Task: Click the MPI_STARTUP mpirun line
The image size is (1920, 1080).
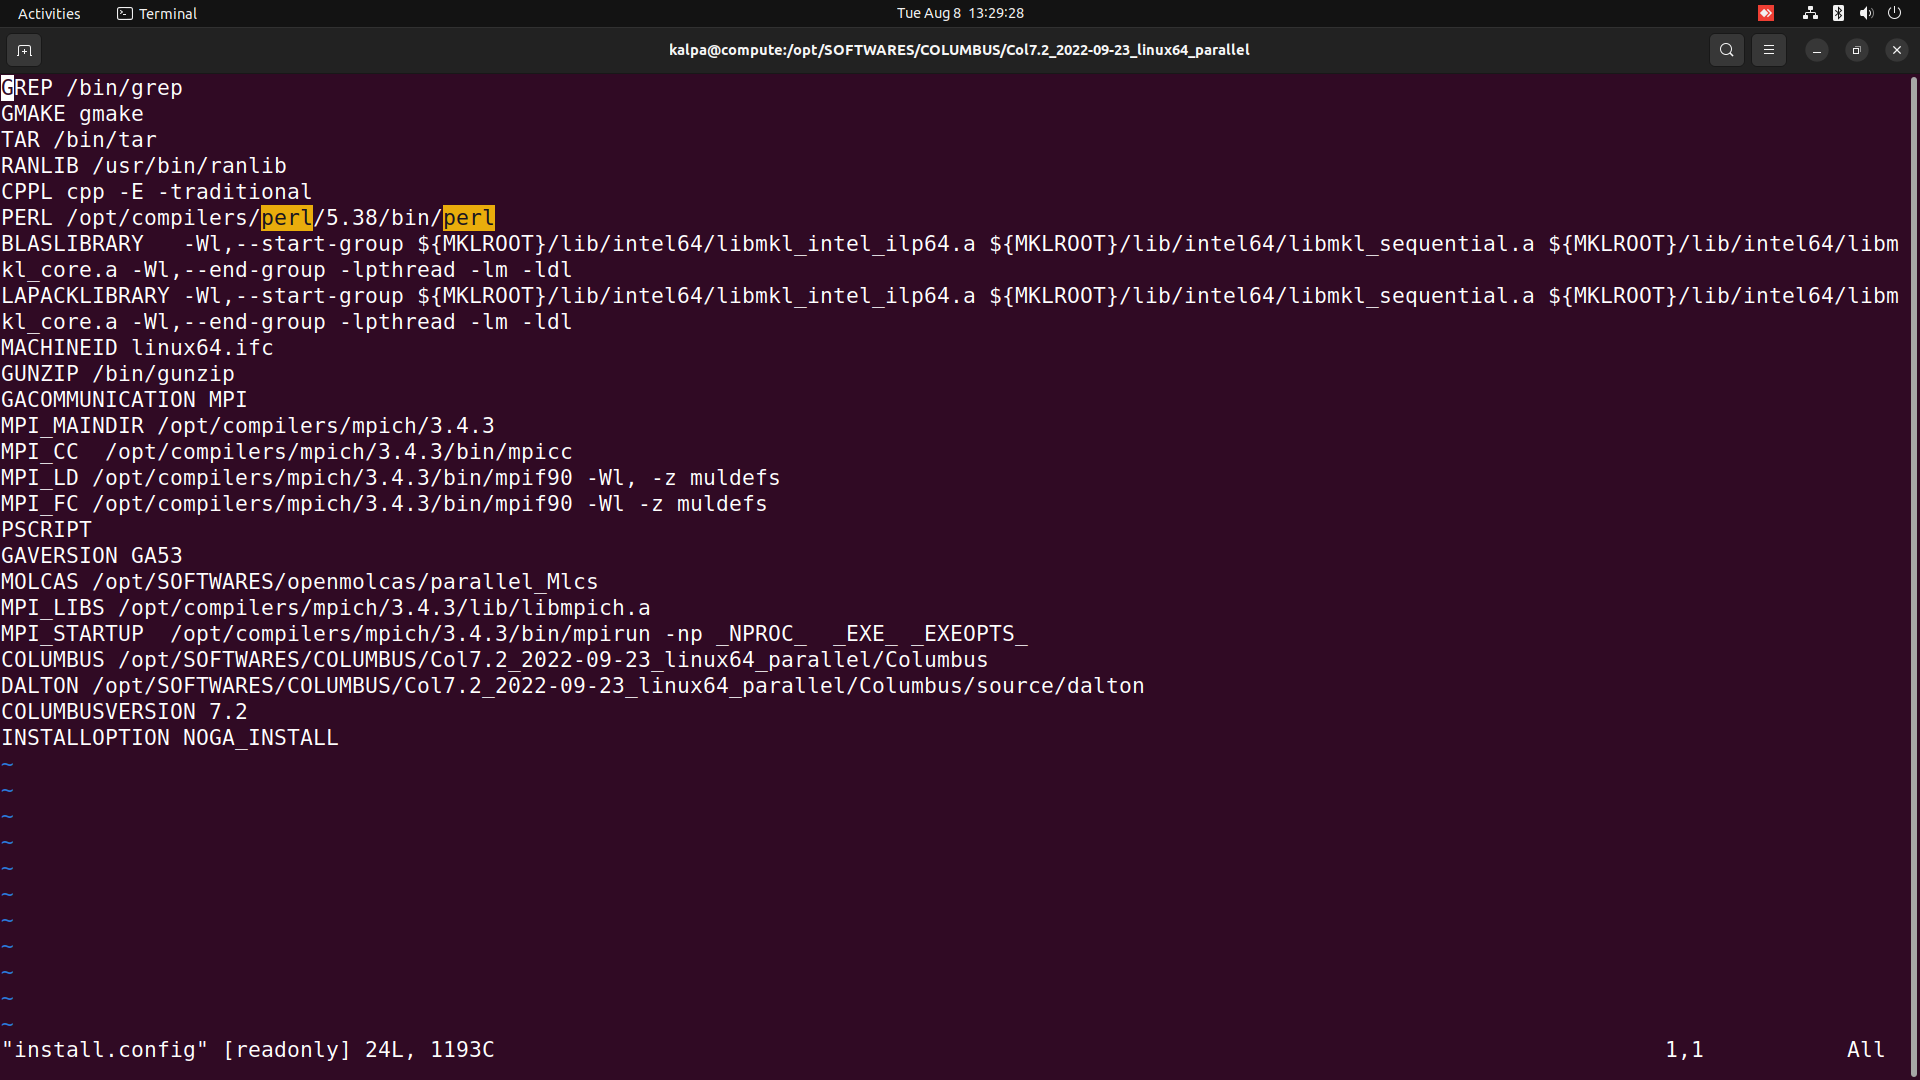Action: coord(515,634)
